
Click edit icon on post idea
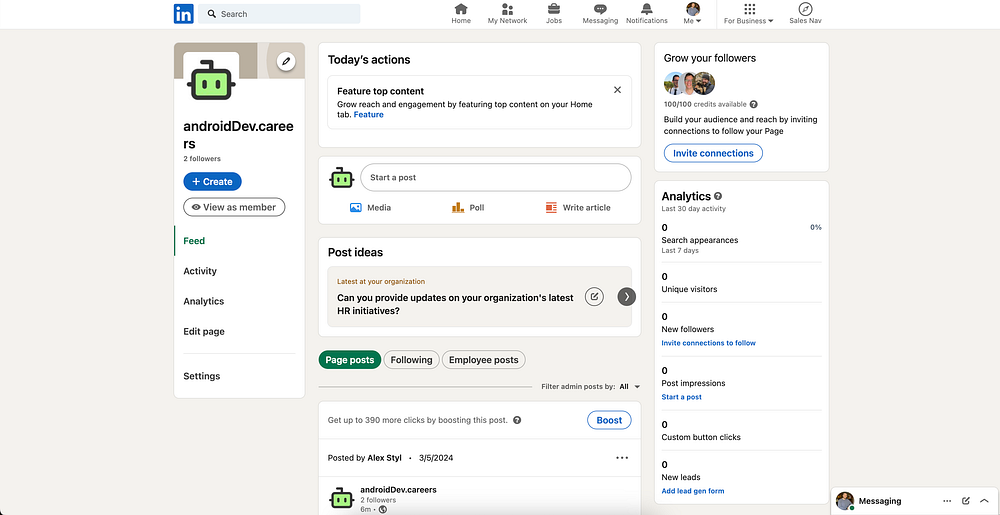(x=594, y=296)
